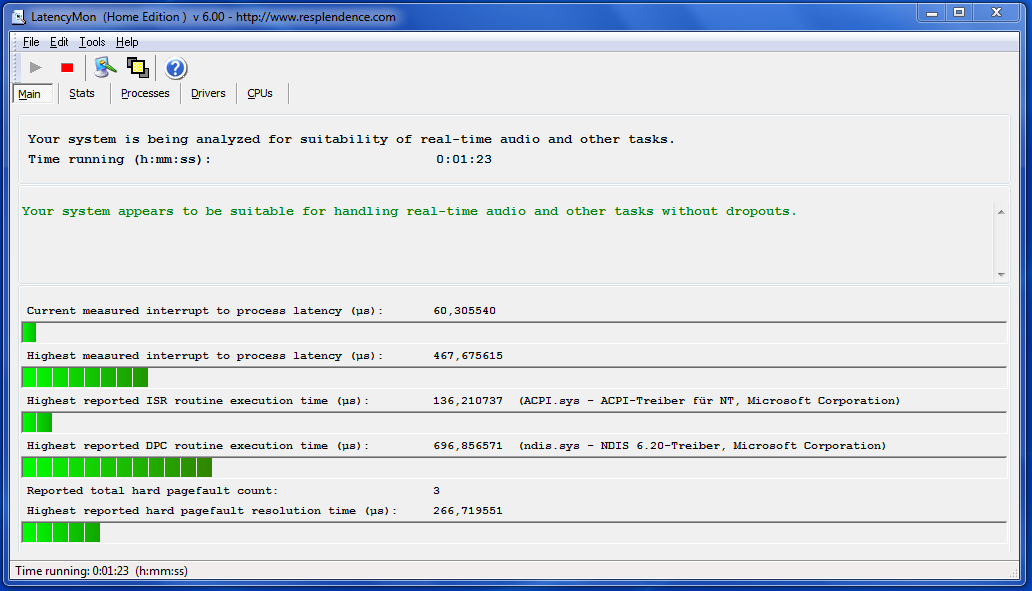Click the 'Your system is being analyzed' line
This screenshot has width=1032, height=591.
(351, 139)
